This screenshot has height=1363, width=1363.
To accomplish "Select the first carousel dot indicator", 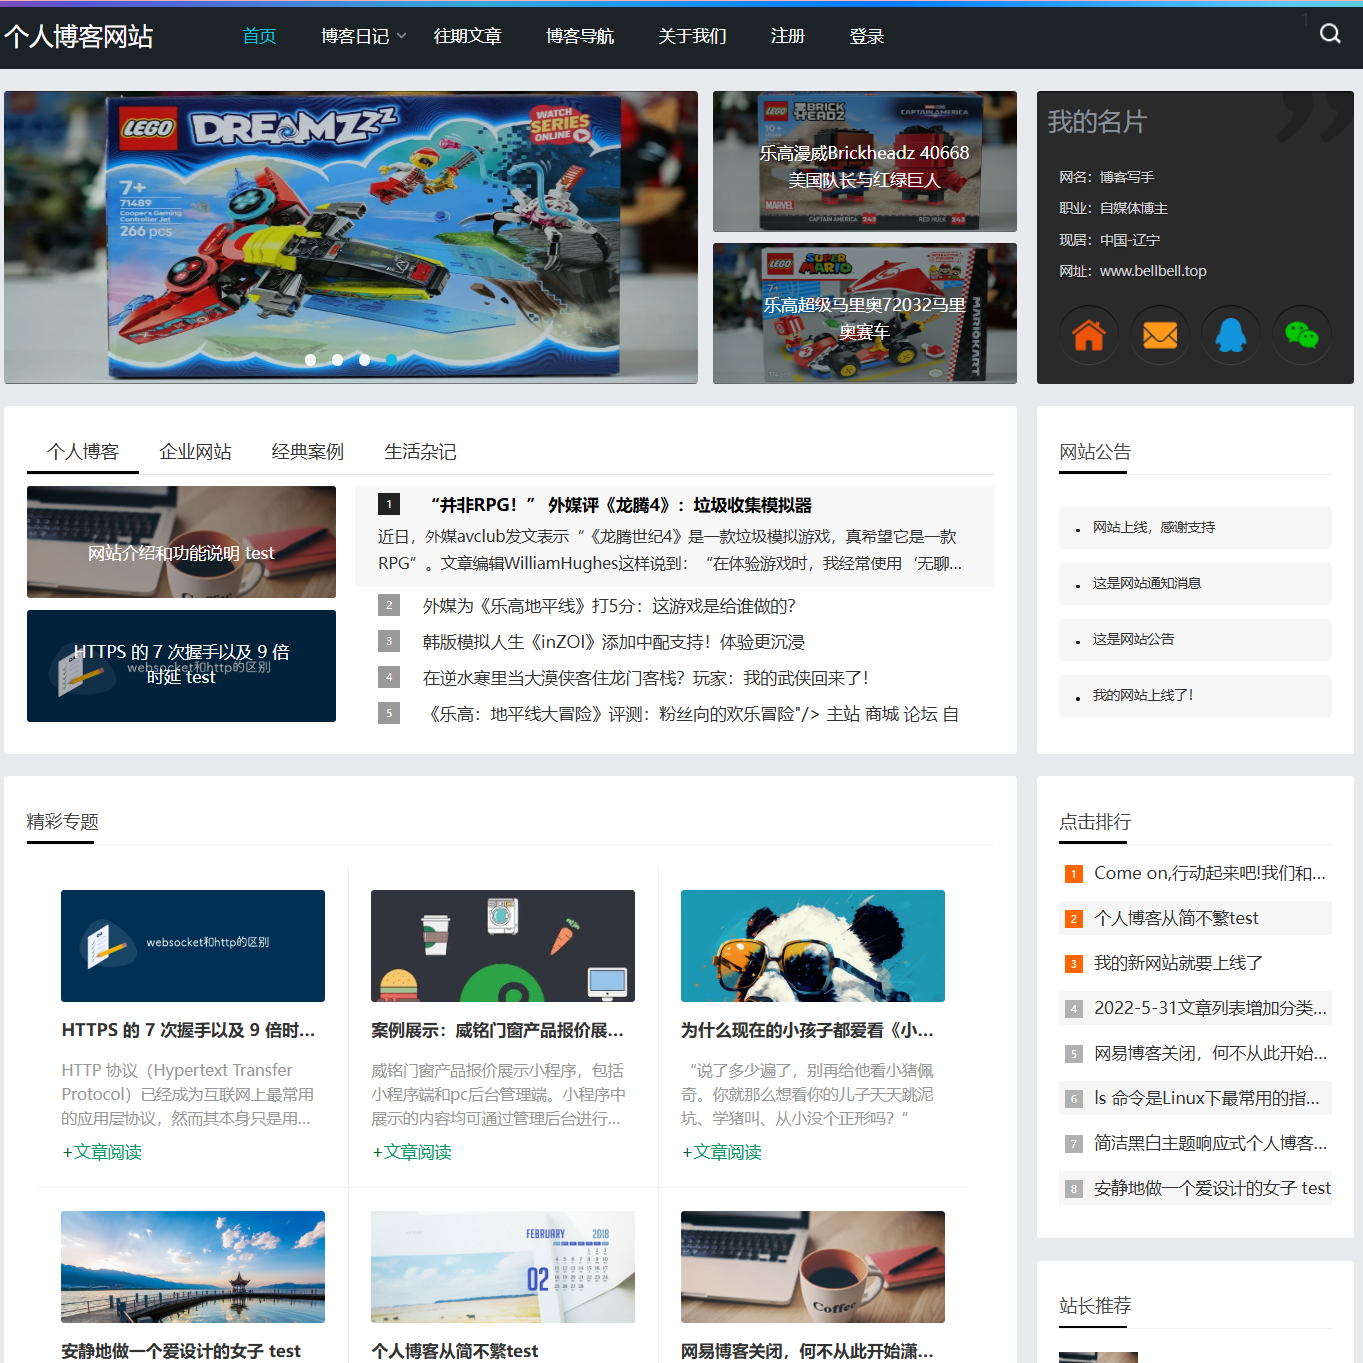I will tap(311, 360).
